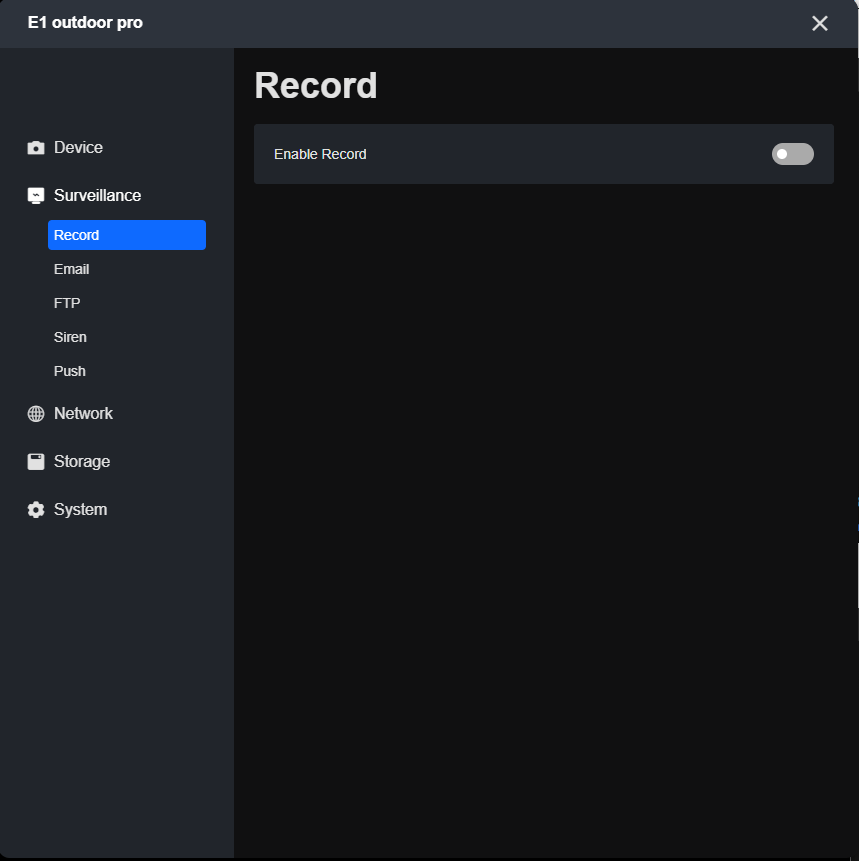
Task: Go to the FTP settings page
Action: [67, 303]
